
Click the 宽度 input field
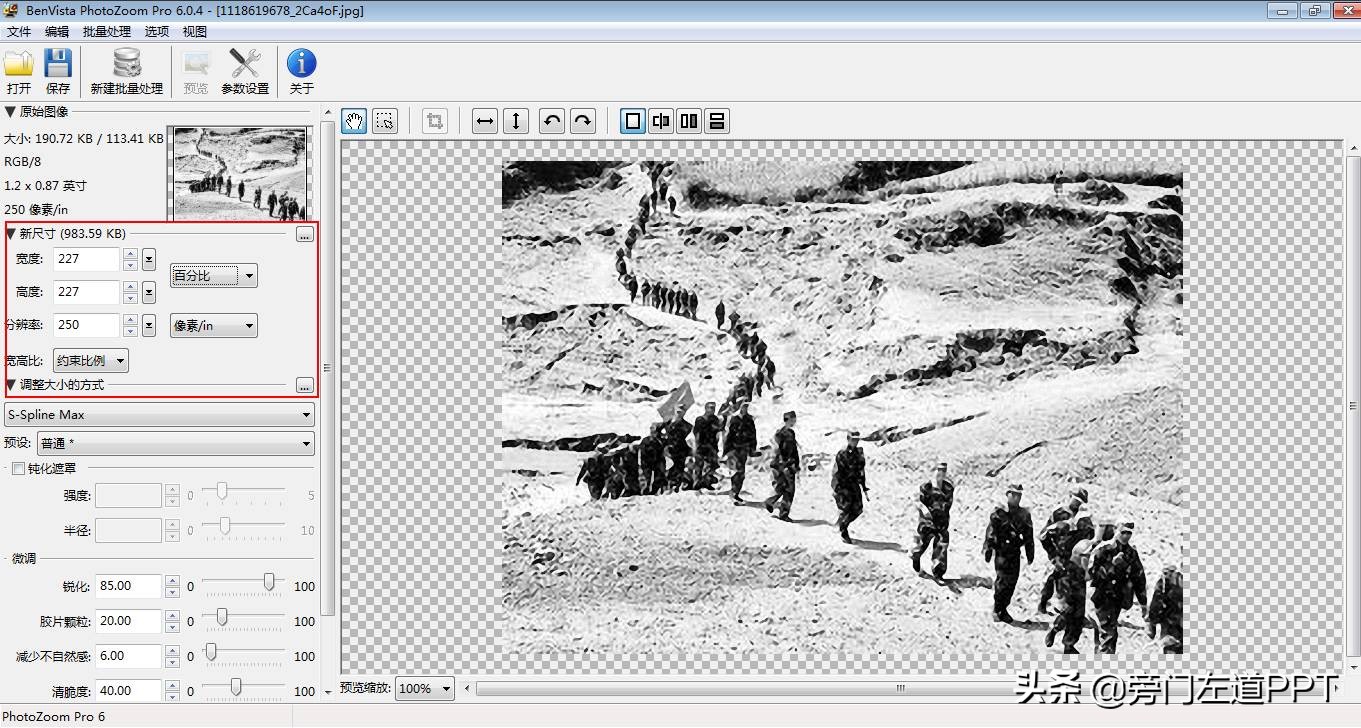point(87,259)
